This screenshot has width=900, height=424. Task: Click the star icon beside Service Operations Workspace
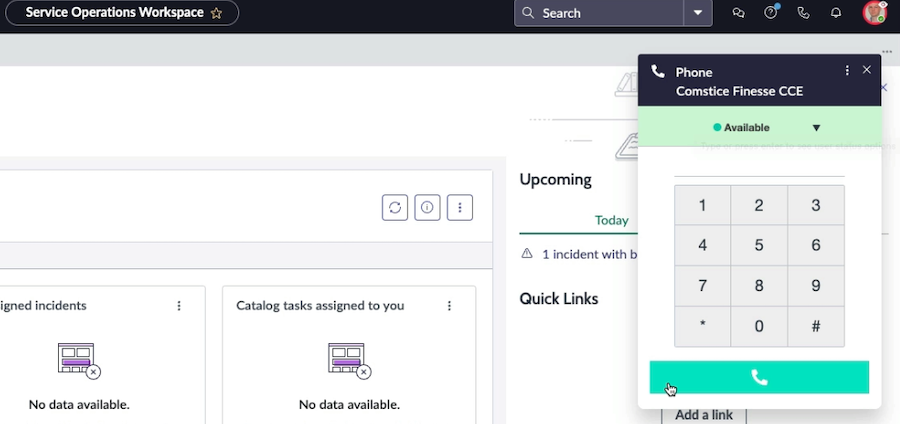click(x=217, y=13)
